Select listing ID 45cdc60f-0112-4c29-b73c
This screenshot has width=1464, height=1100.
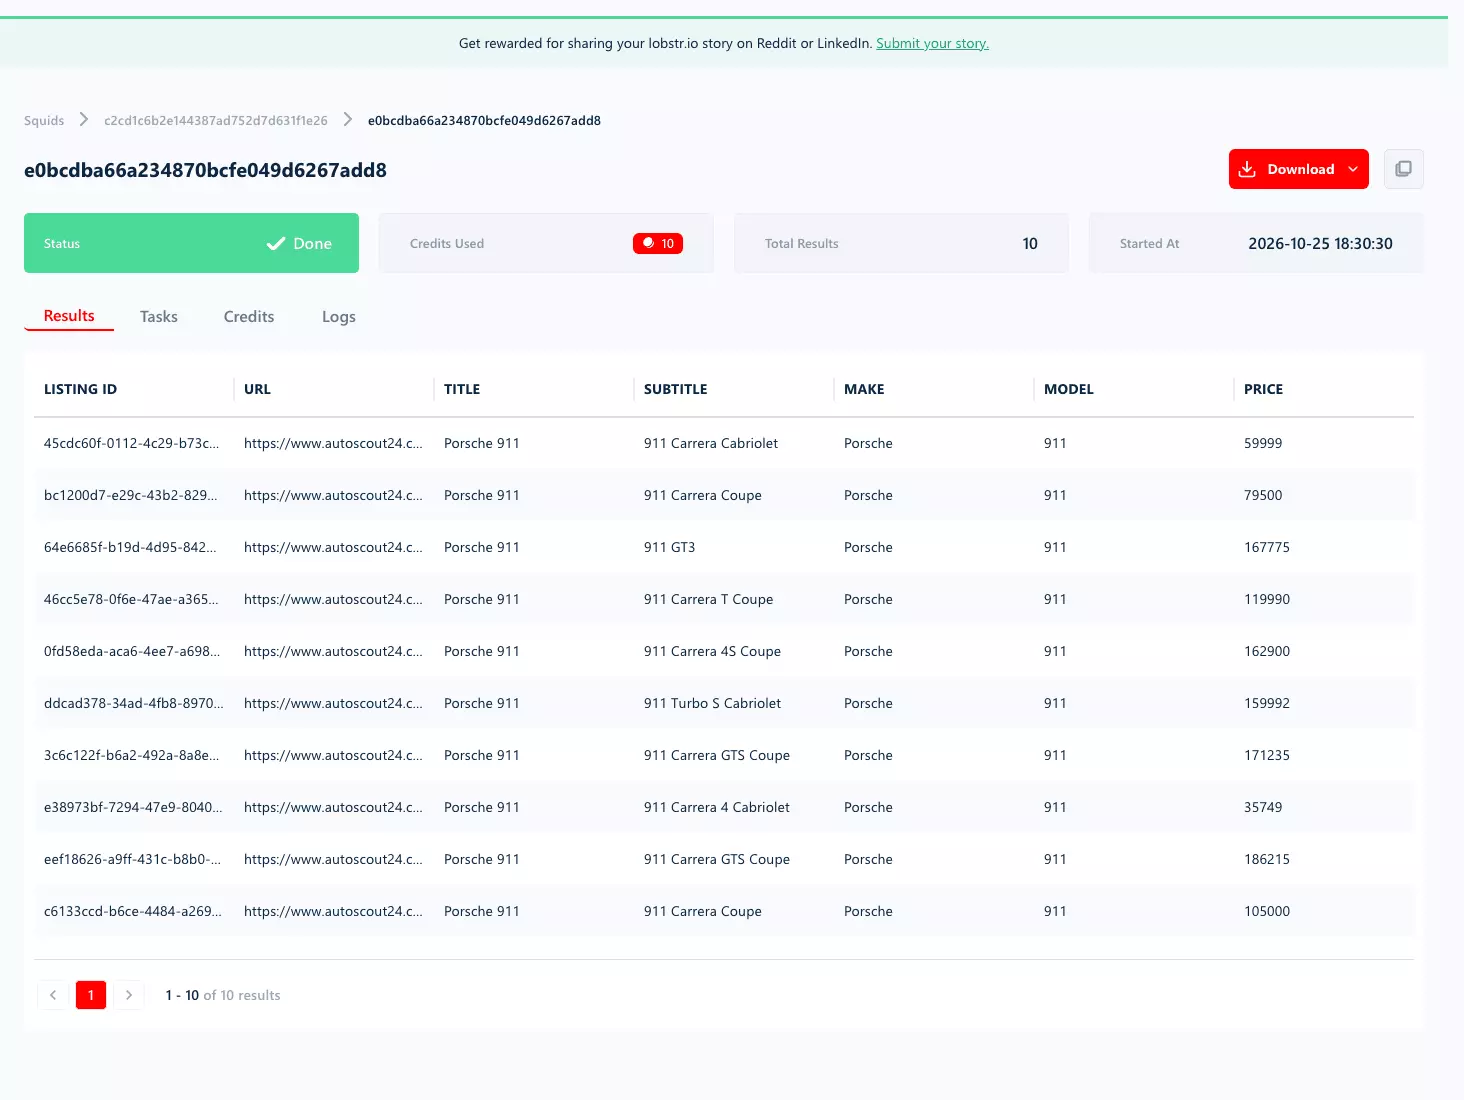click(x=131, y=443)
